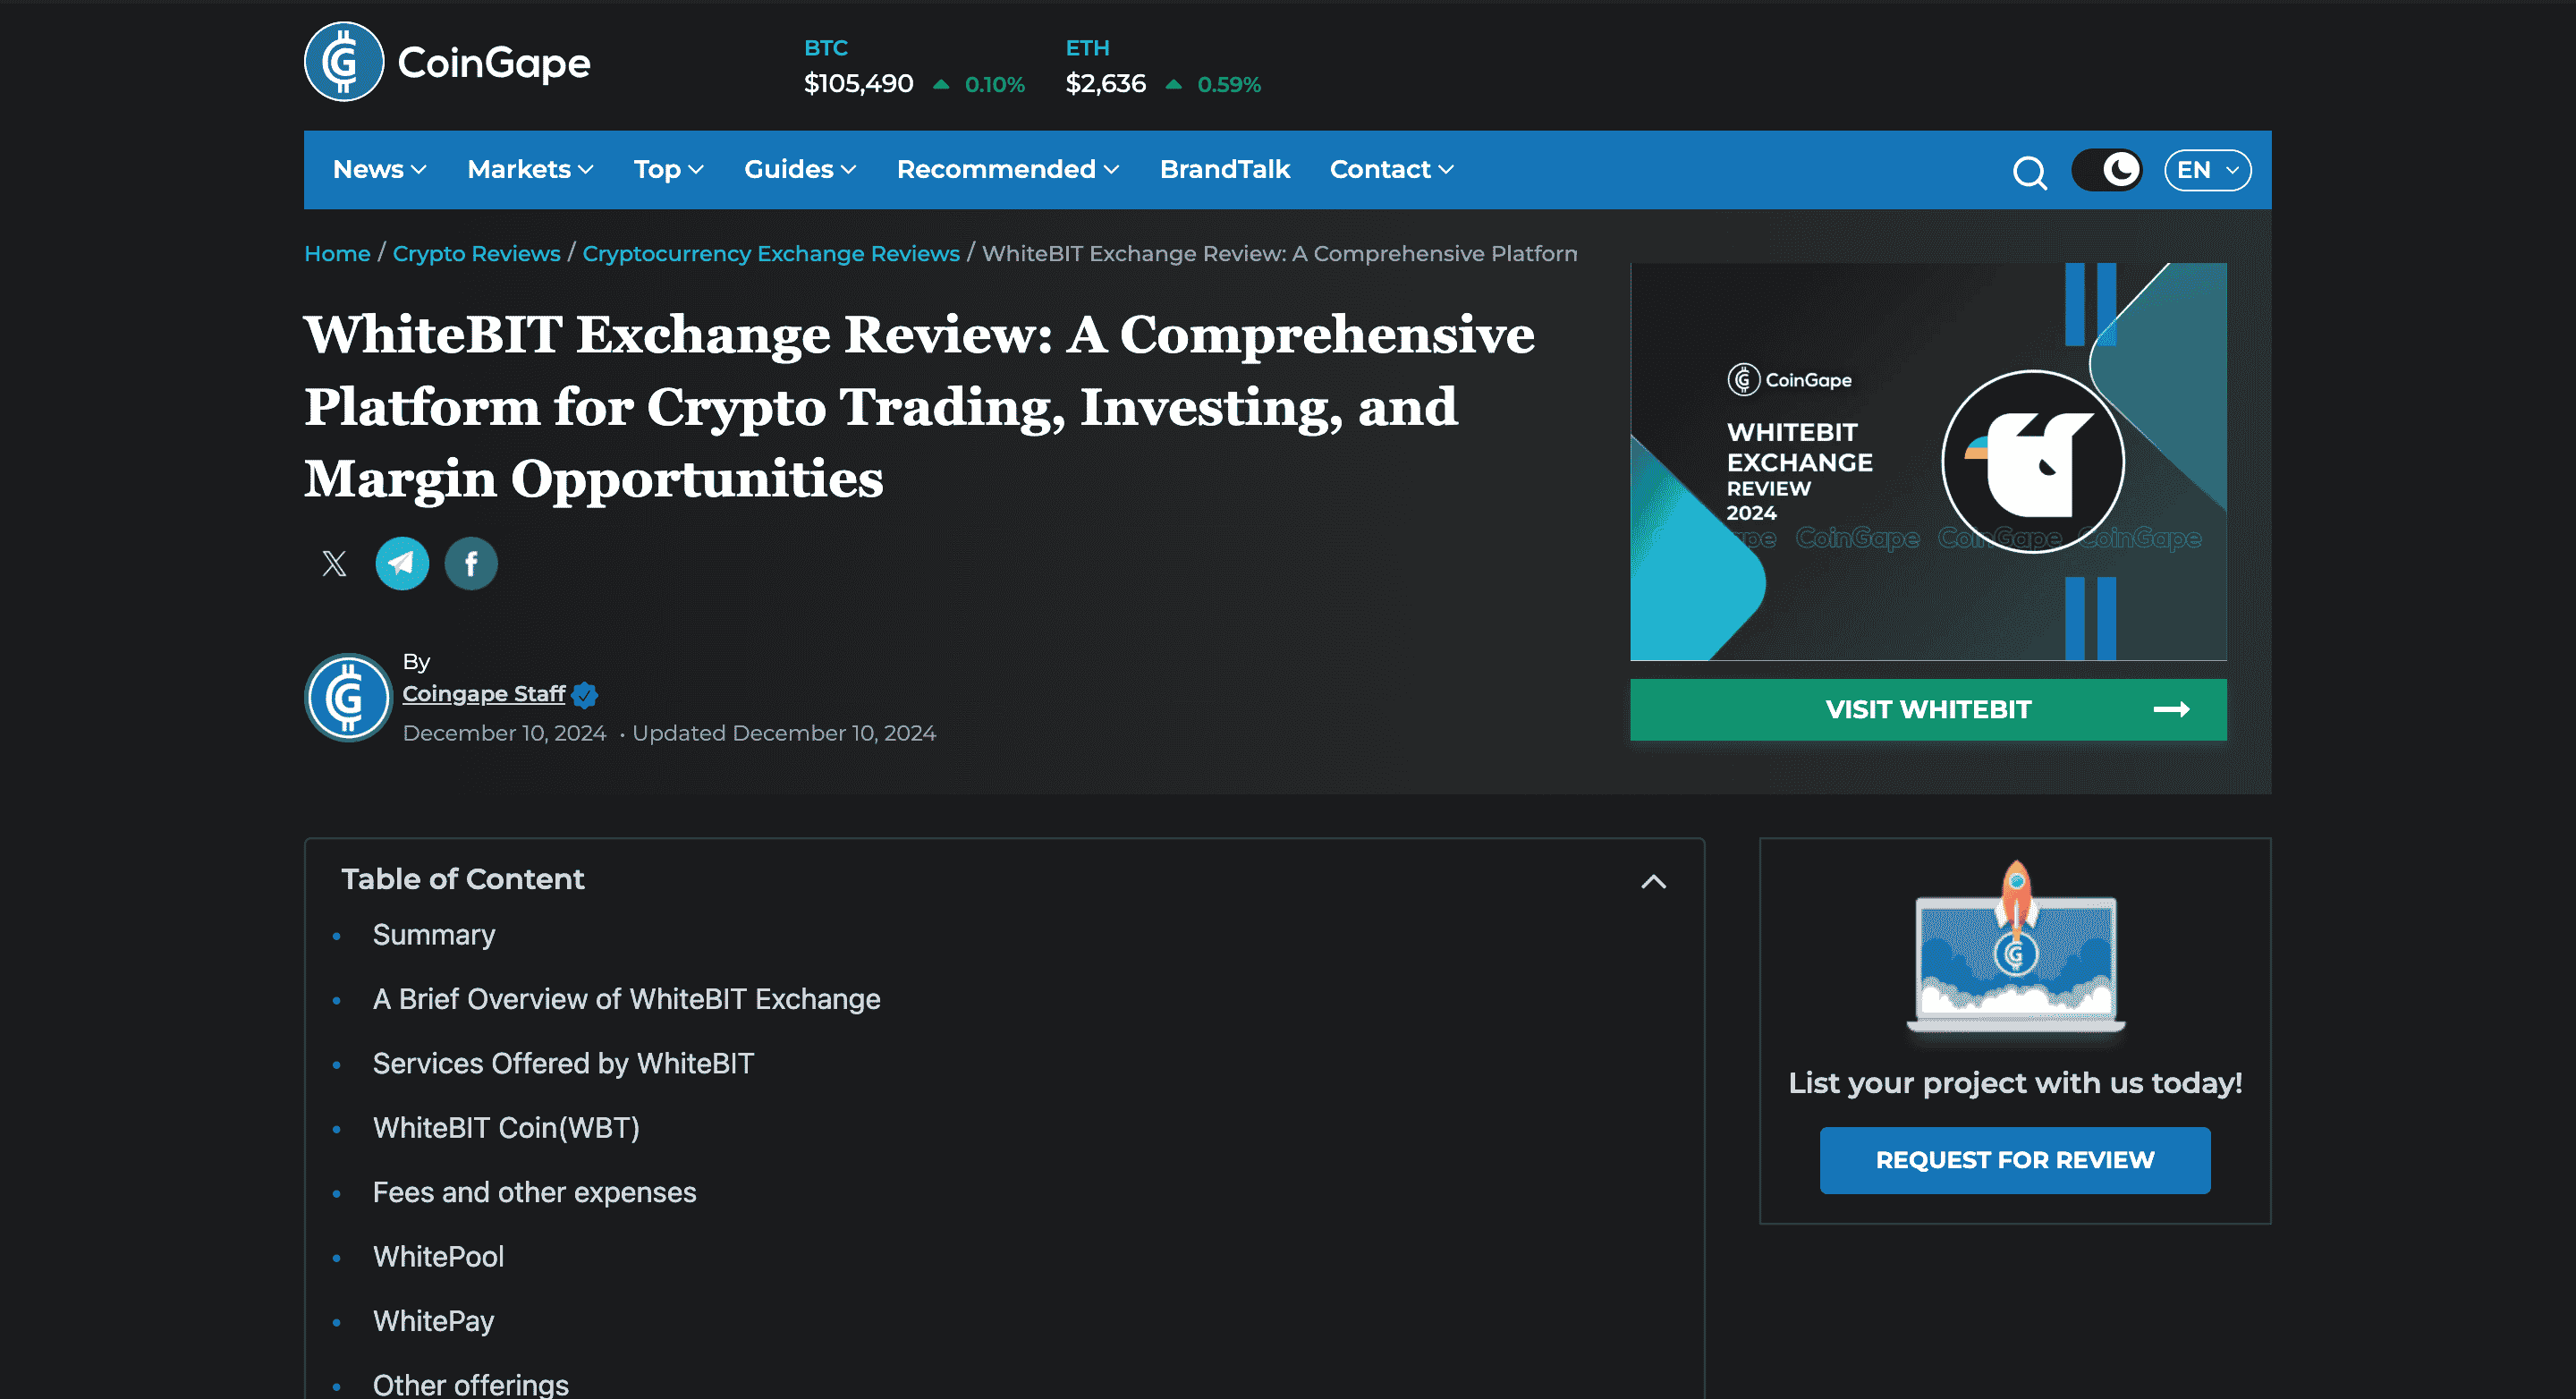Click the December 10, 2024 publish date
This screenshot has width=2576, height=1399.
point(504,733)
